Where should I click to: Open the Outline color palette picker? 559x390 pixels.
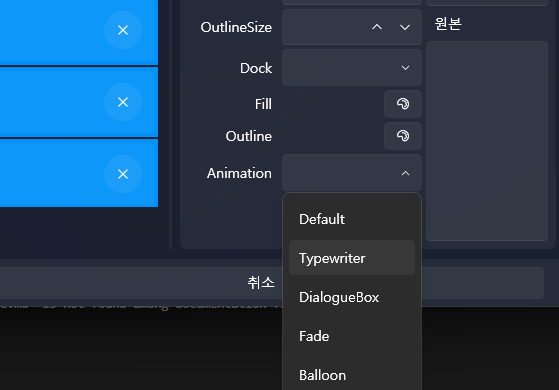point(403,136)
